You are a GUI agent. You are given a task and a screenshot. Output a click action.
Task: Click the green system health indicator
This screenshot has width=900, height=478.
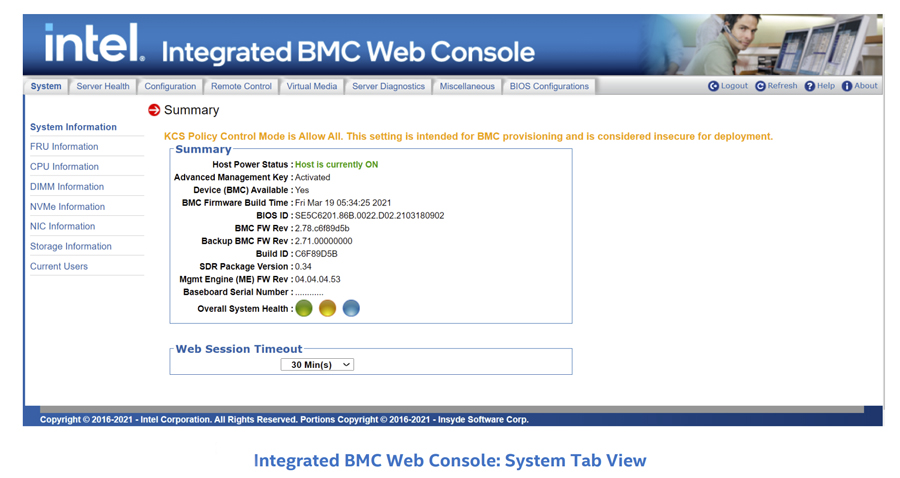point(304,308)
